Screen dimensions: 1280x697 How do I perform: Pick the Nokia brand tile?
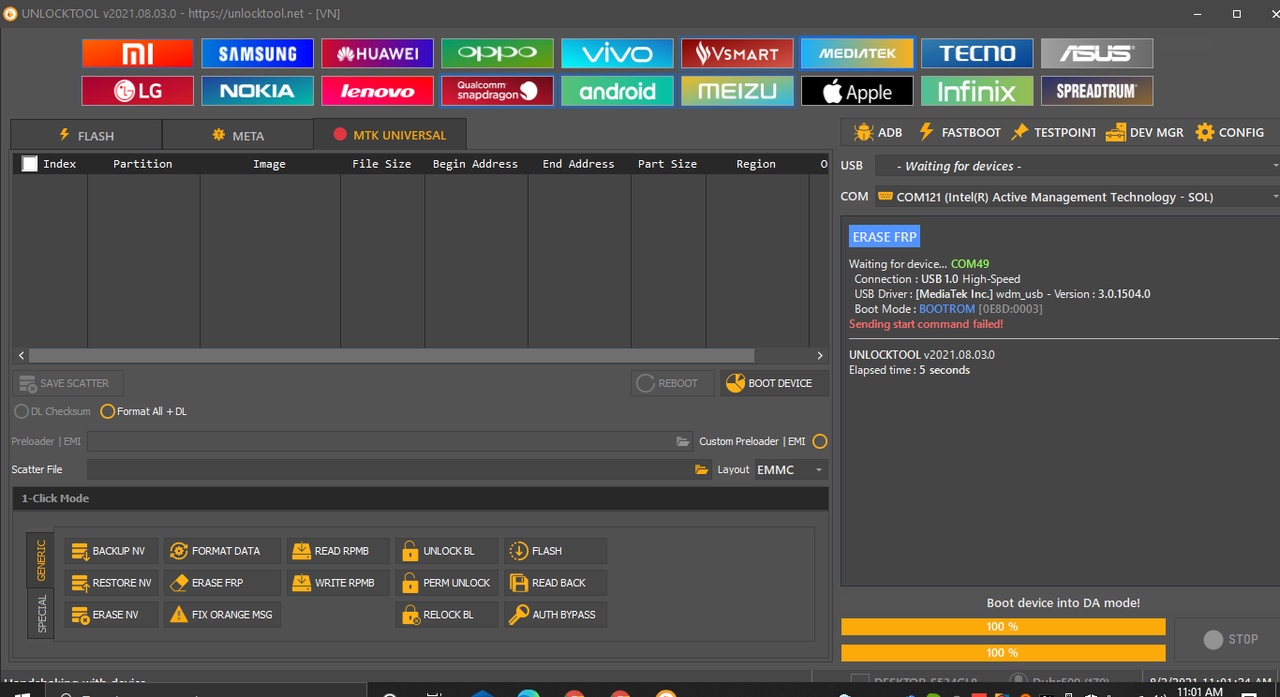(x=258, y=91)
